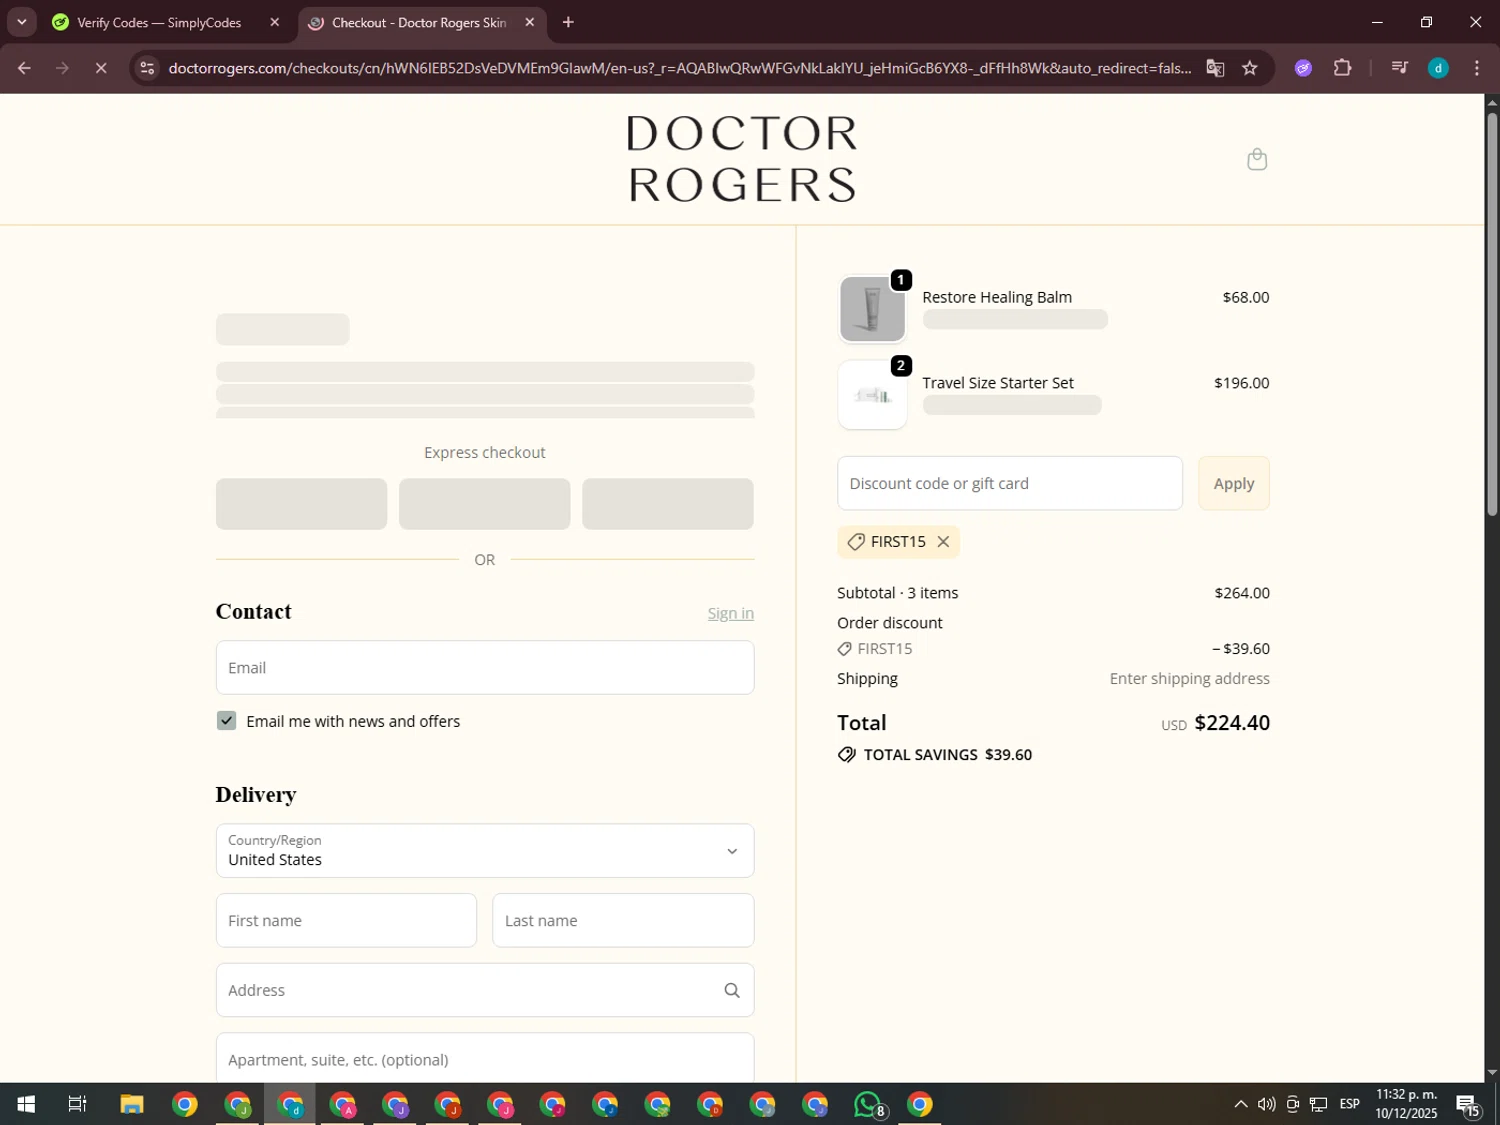Go back to previous page

pyautogui.click(x=24, y=68)
